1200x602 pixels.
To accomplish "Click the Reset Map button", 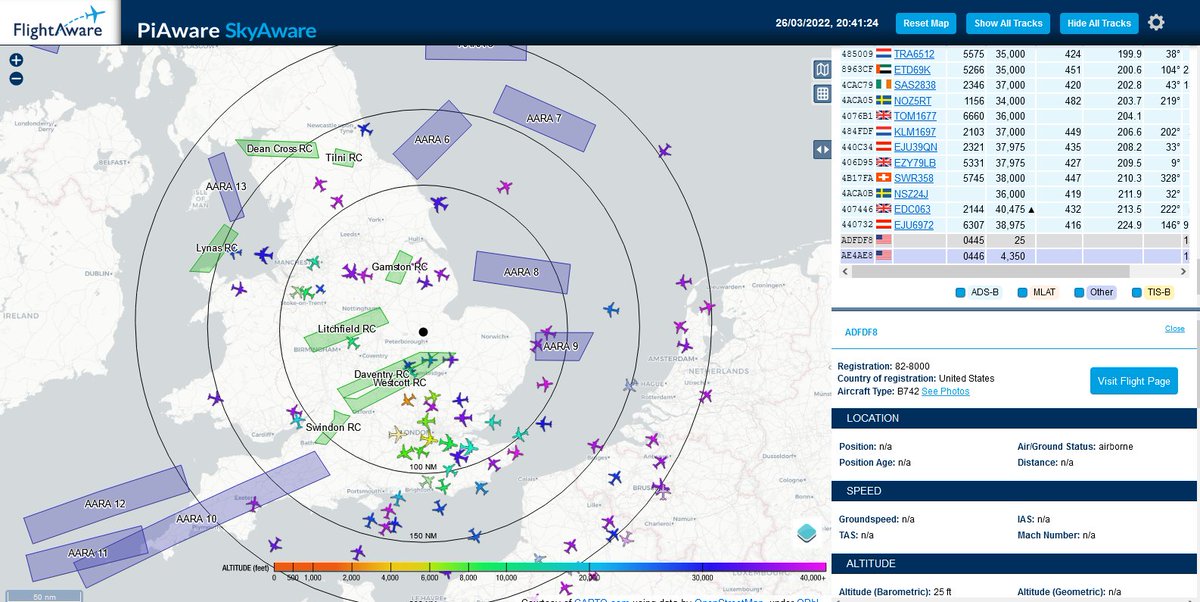I will [x=928, y=23].
